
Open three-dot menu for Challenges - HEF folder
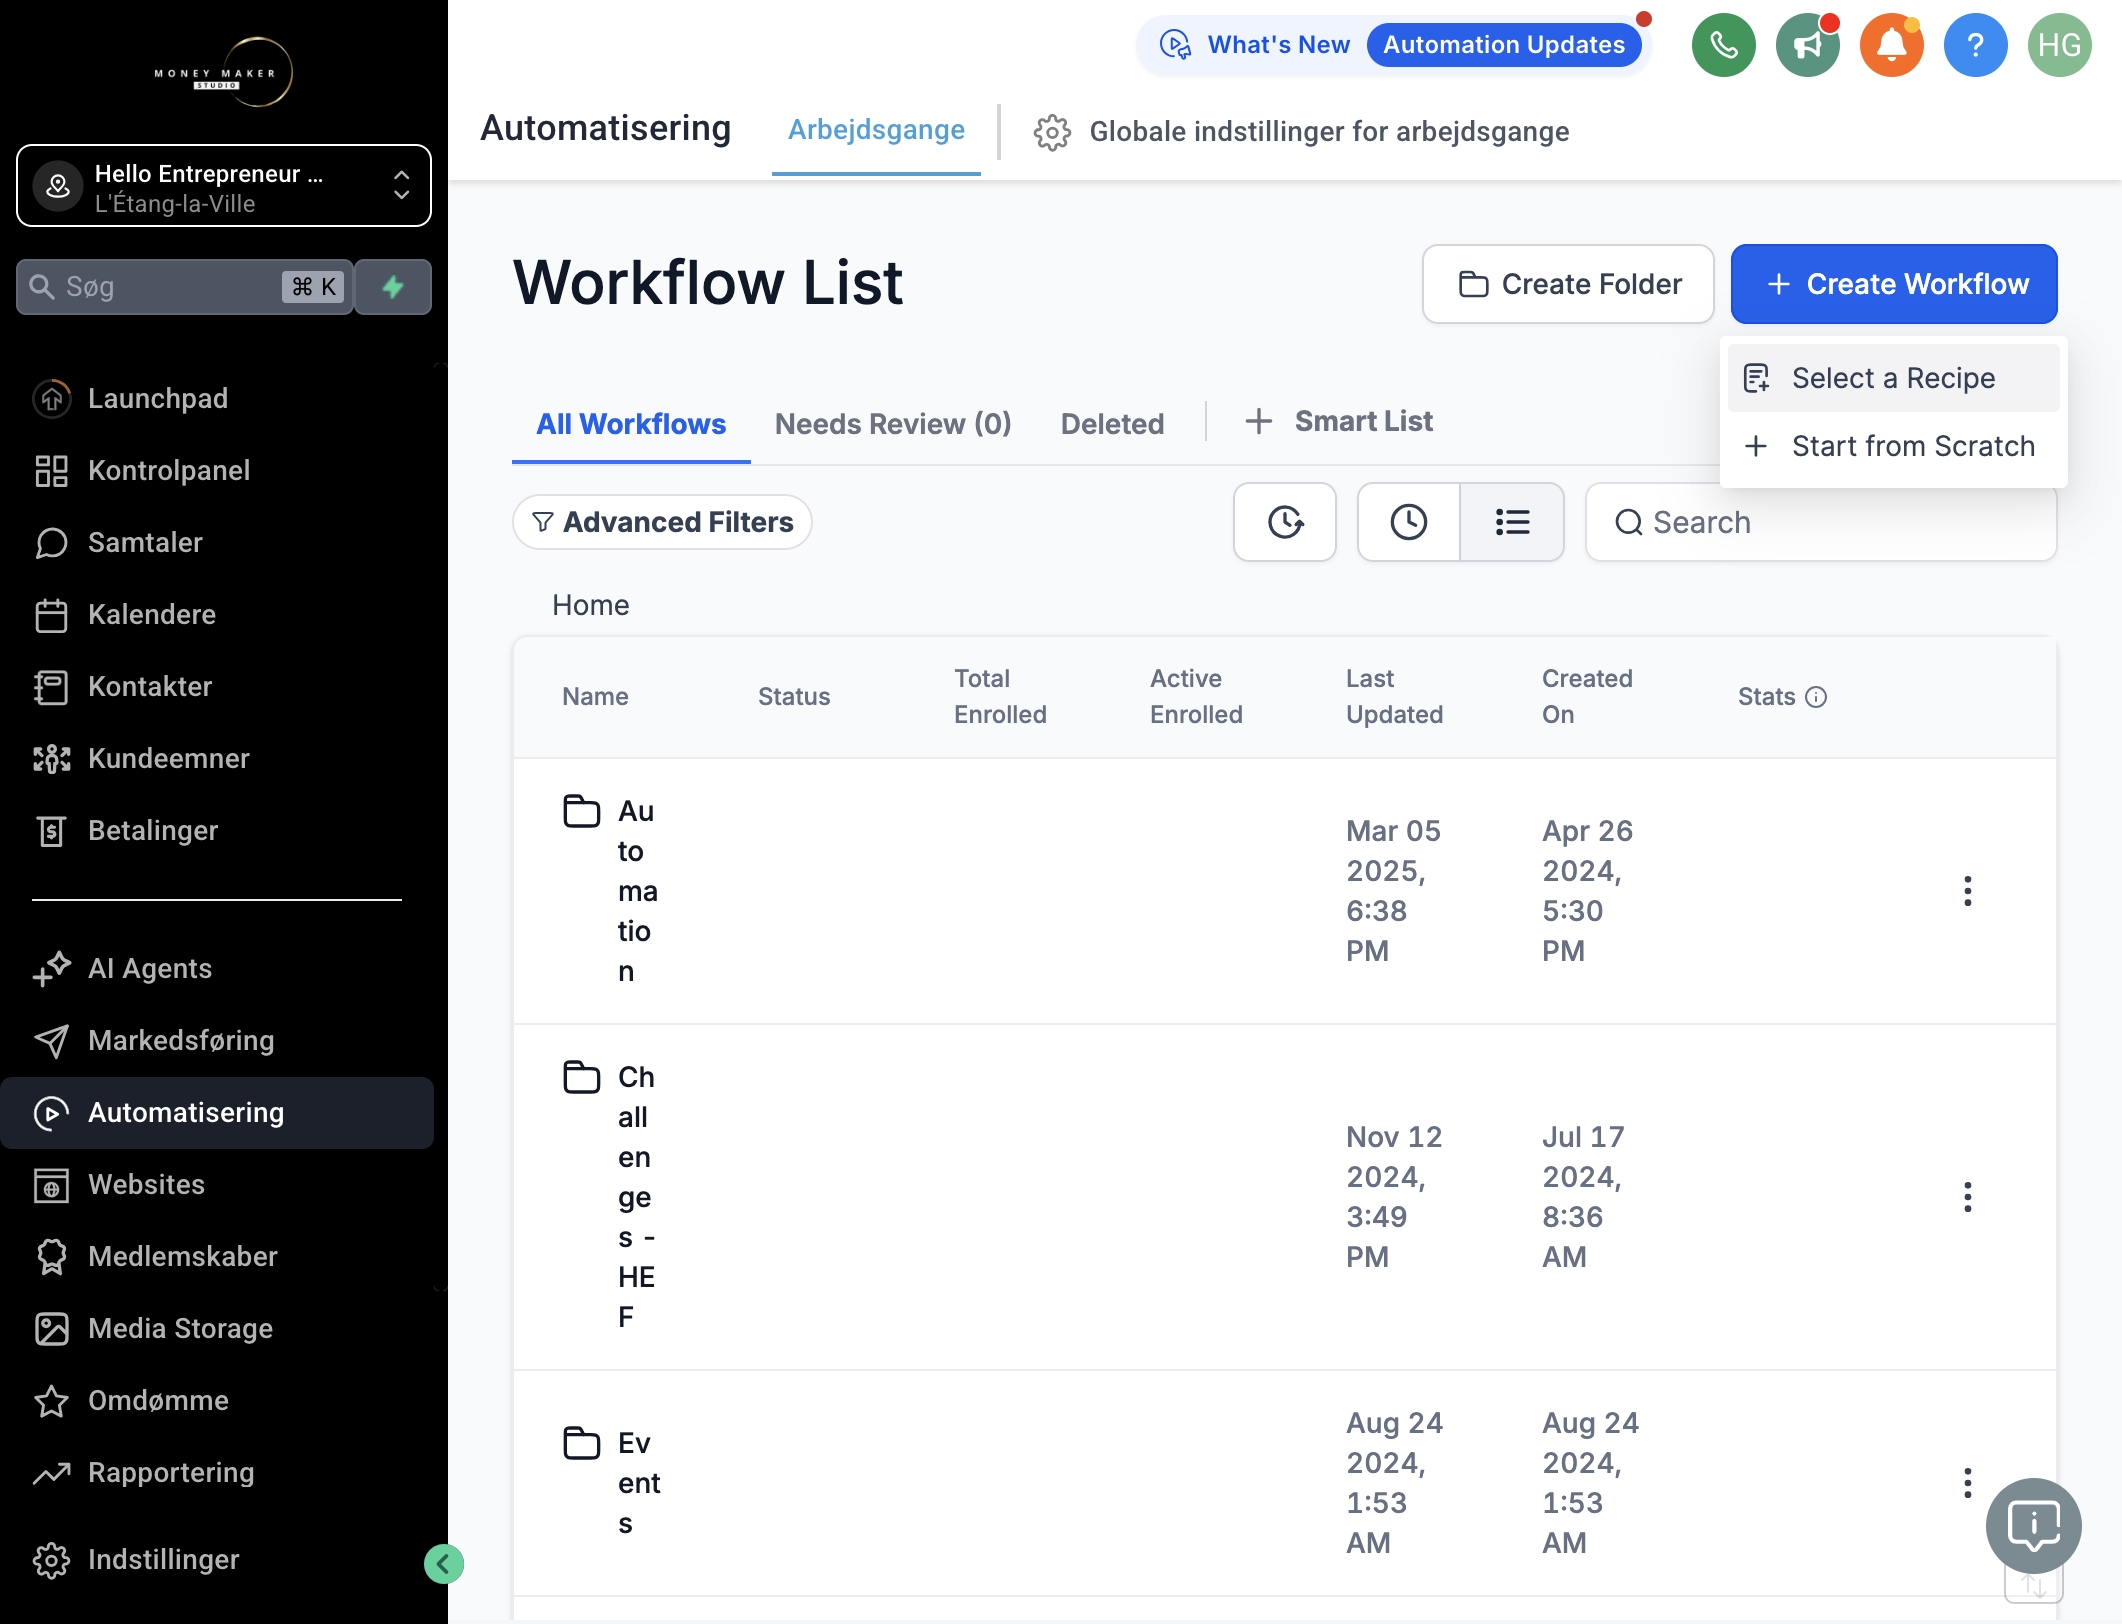coord(1967,1197)
